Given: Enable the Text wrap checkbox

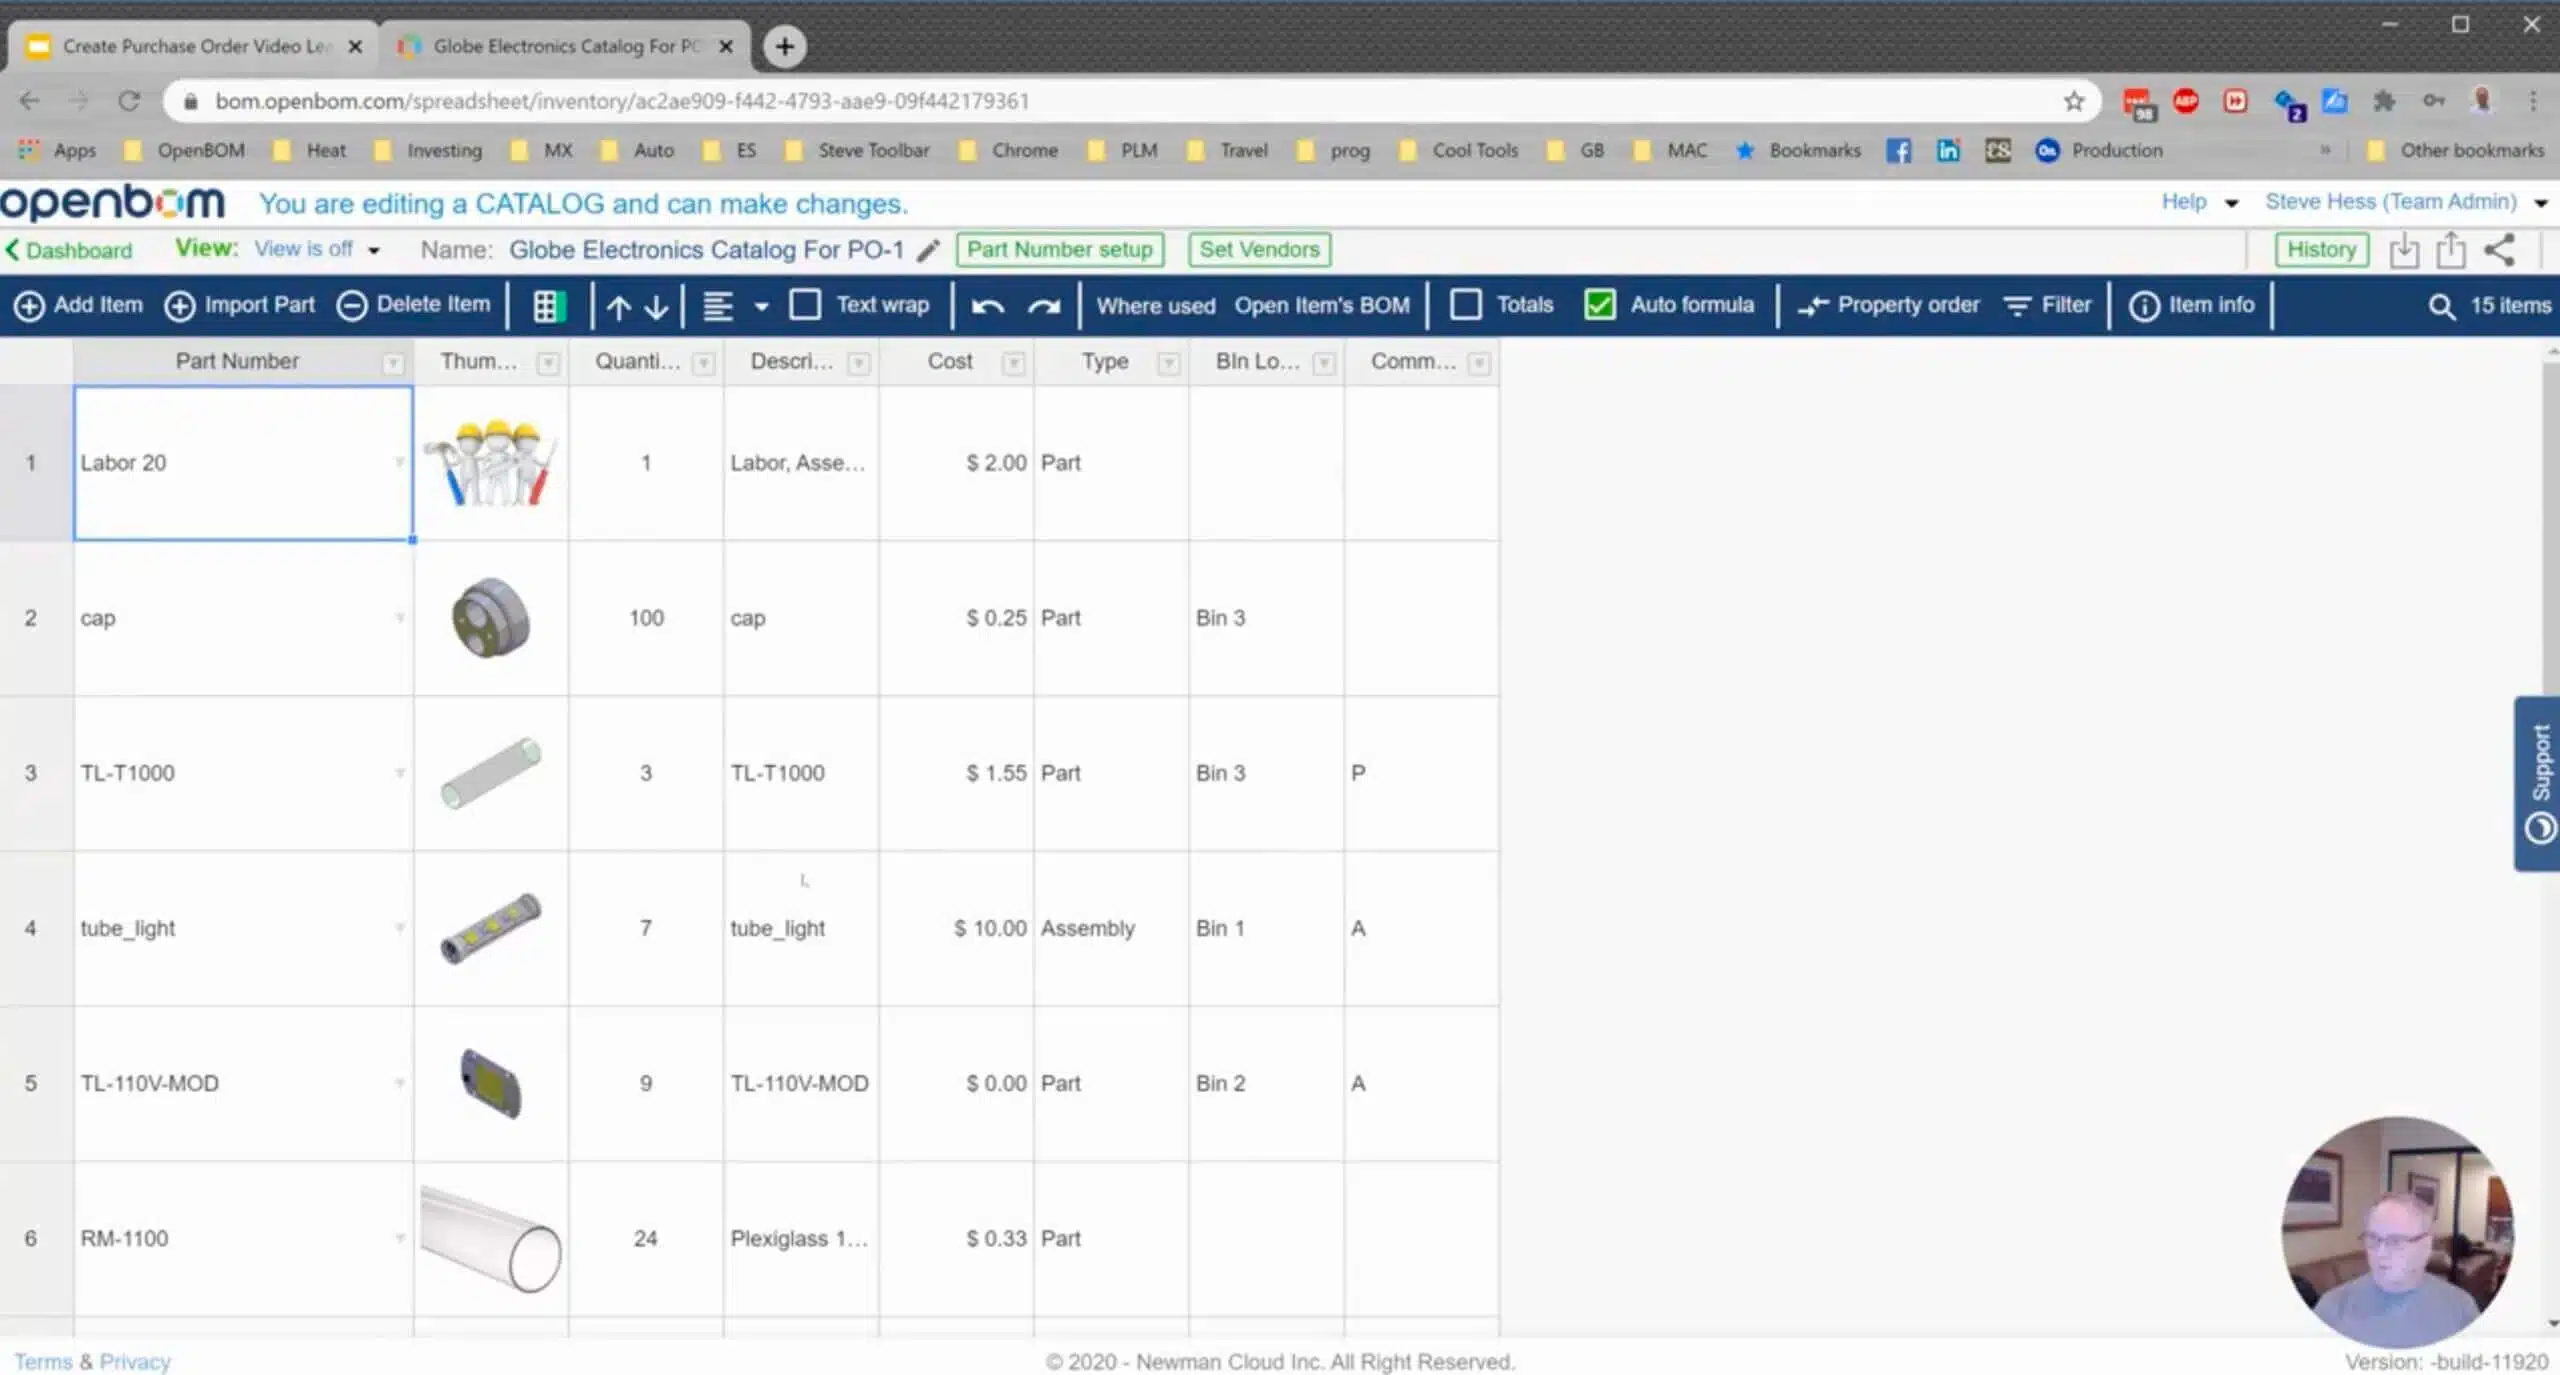Looking at the screenshot, I should 805,305.
